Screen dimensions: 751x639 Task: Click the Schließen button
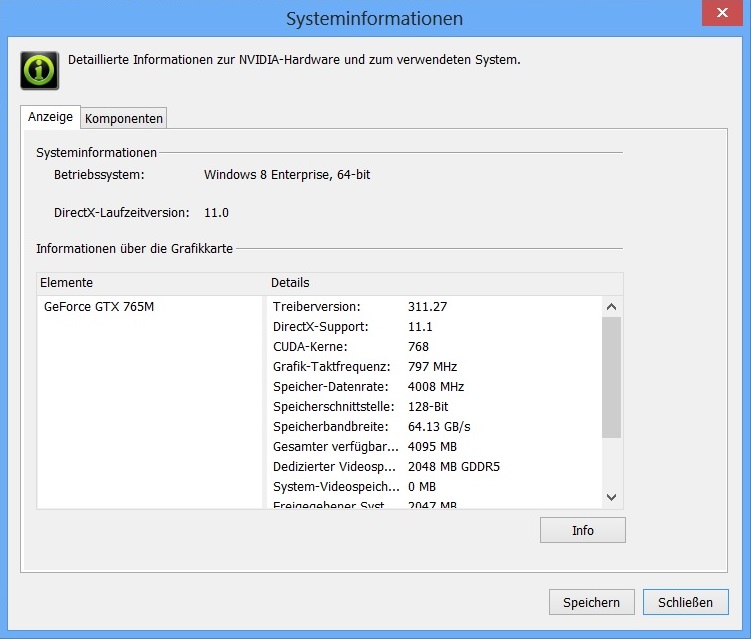685,602
